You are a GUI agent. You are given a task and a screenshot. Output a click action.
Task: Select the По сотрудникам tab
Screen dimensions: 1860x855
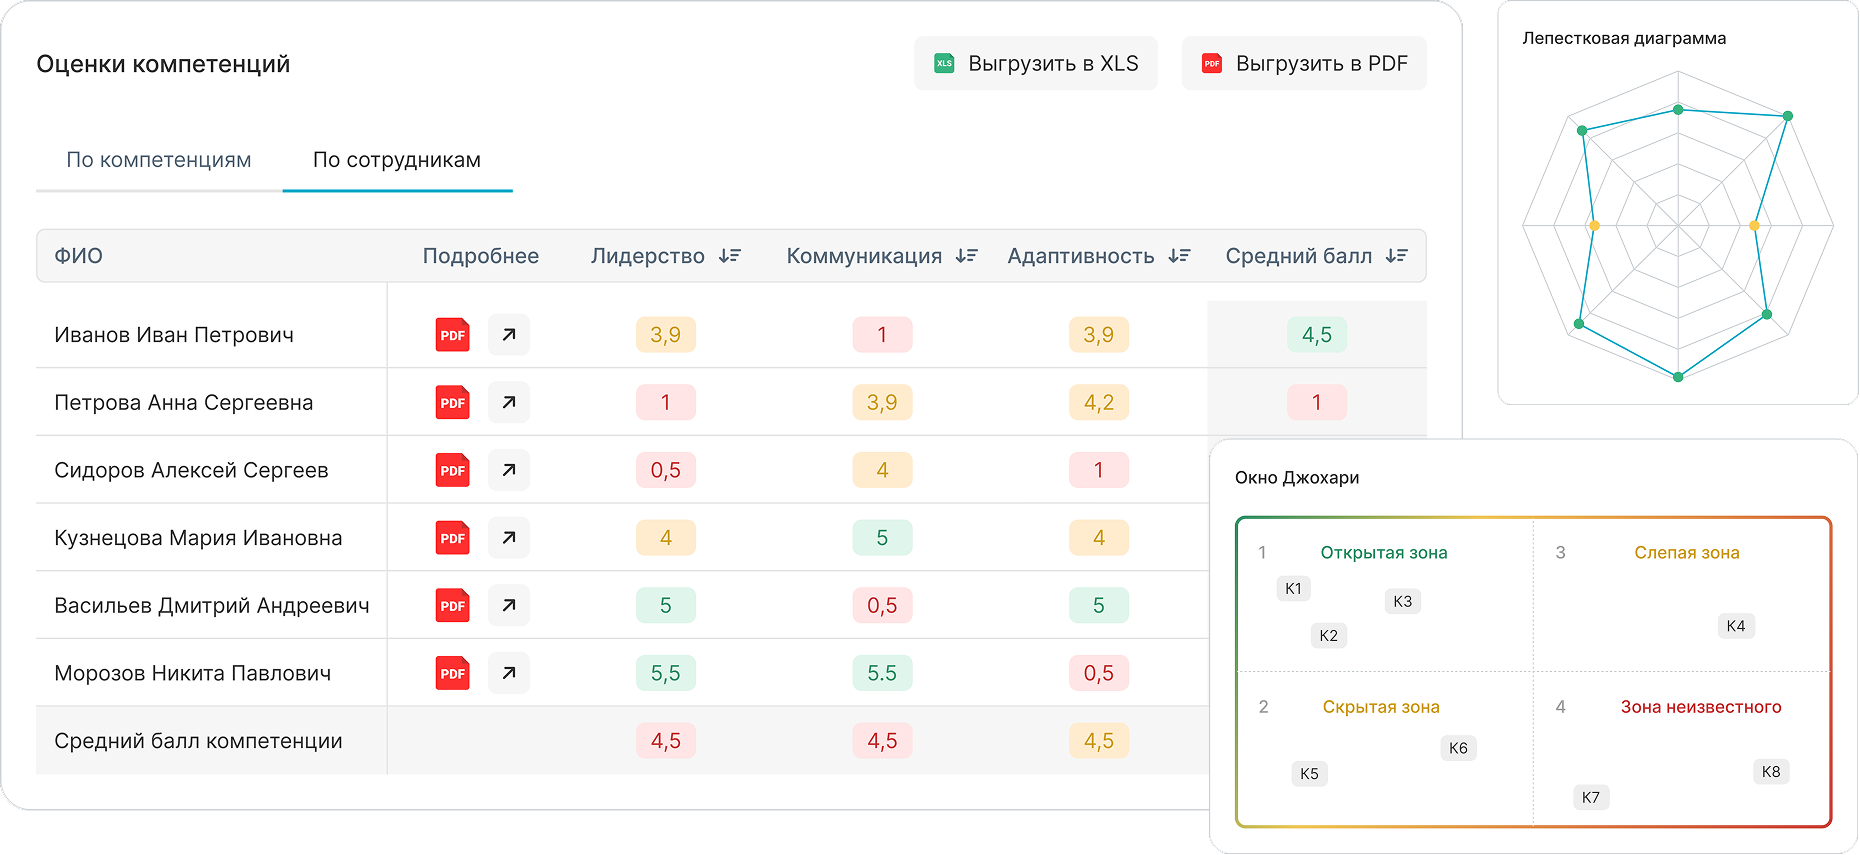[x=397, y=160]
